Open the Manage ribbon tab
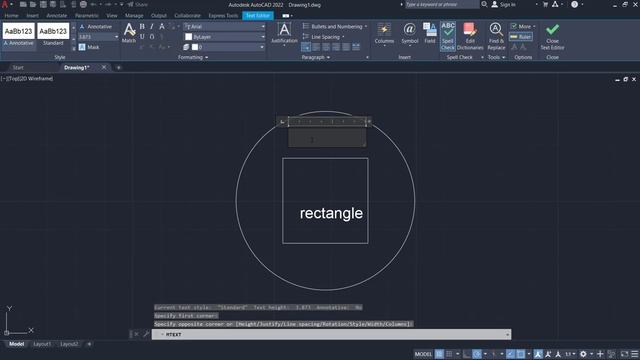Image resolution: width=640 pixels, height=360 pixels. tap(134, 16)
